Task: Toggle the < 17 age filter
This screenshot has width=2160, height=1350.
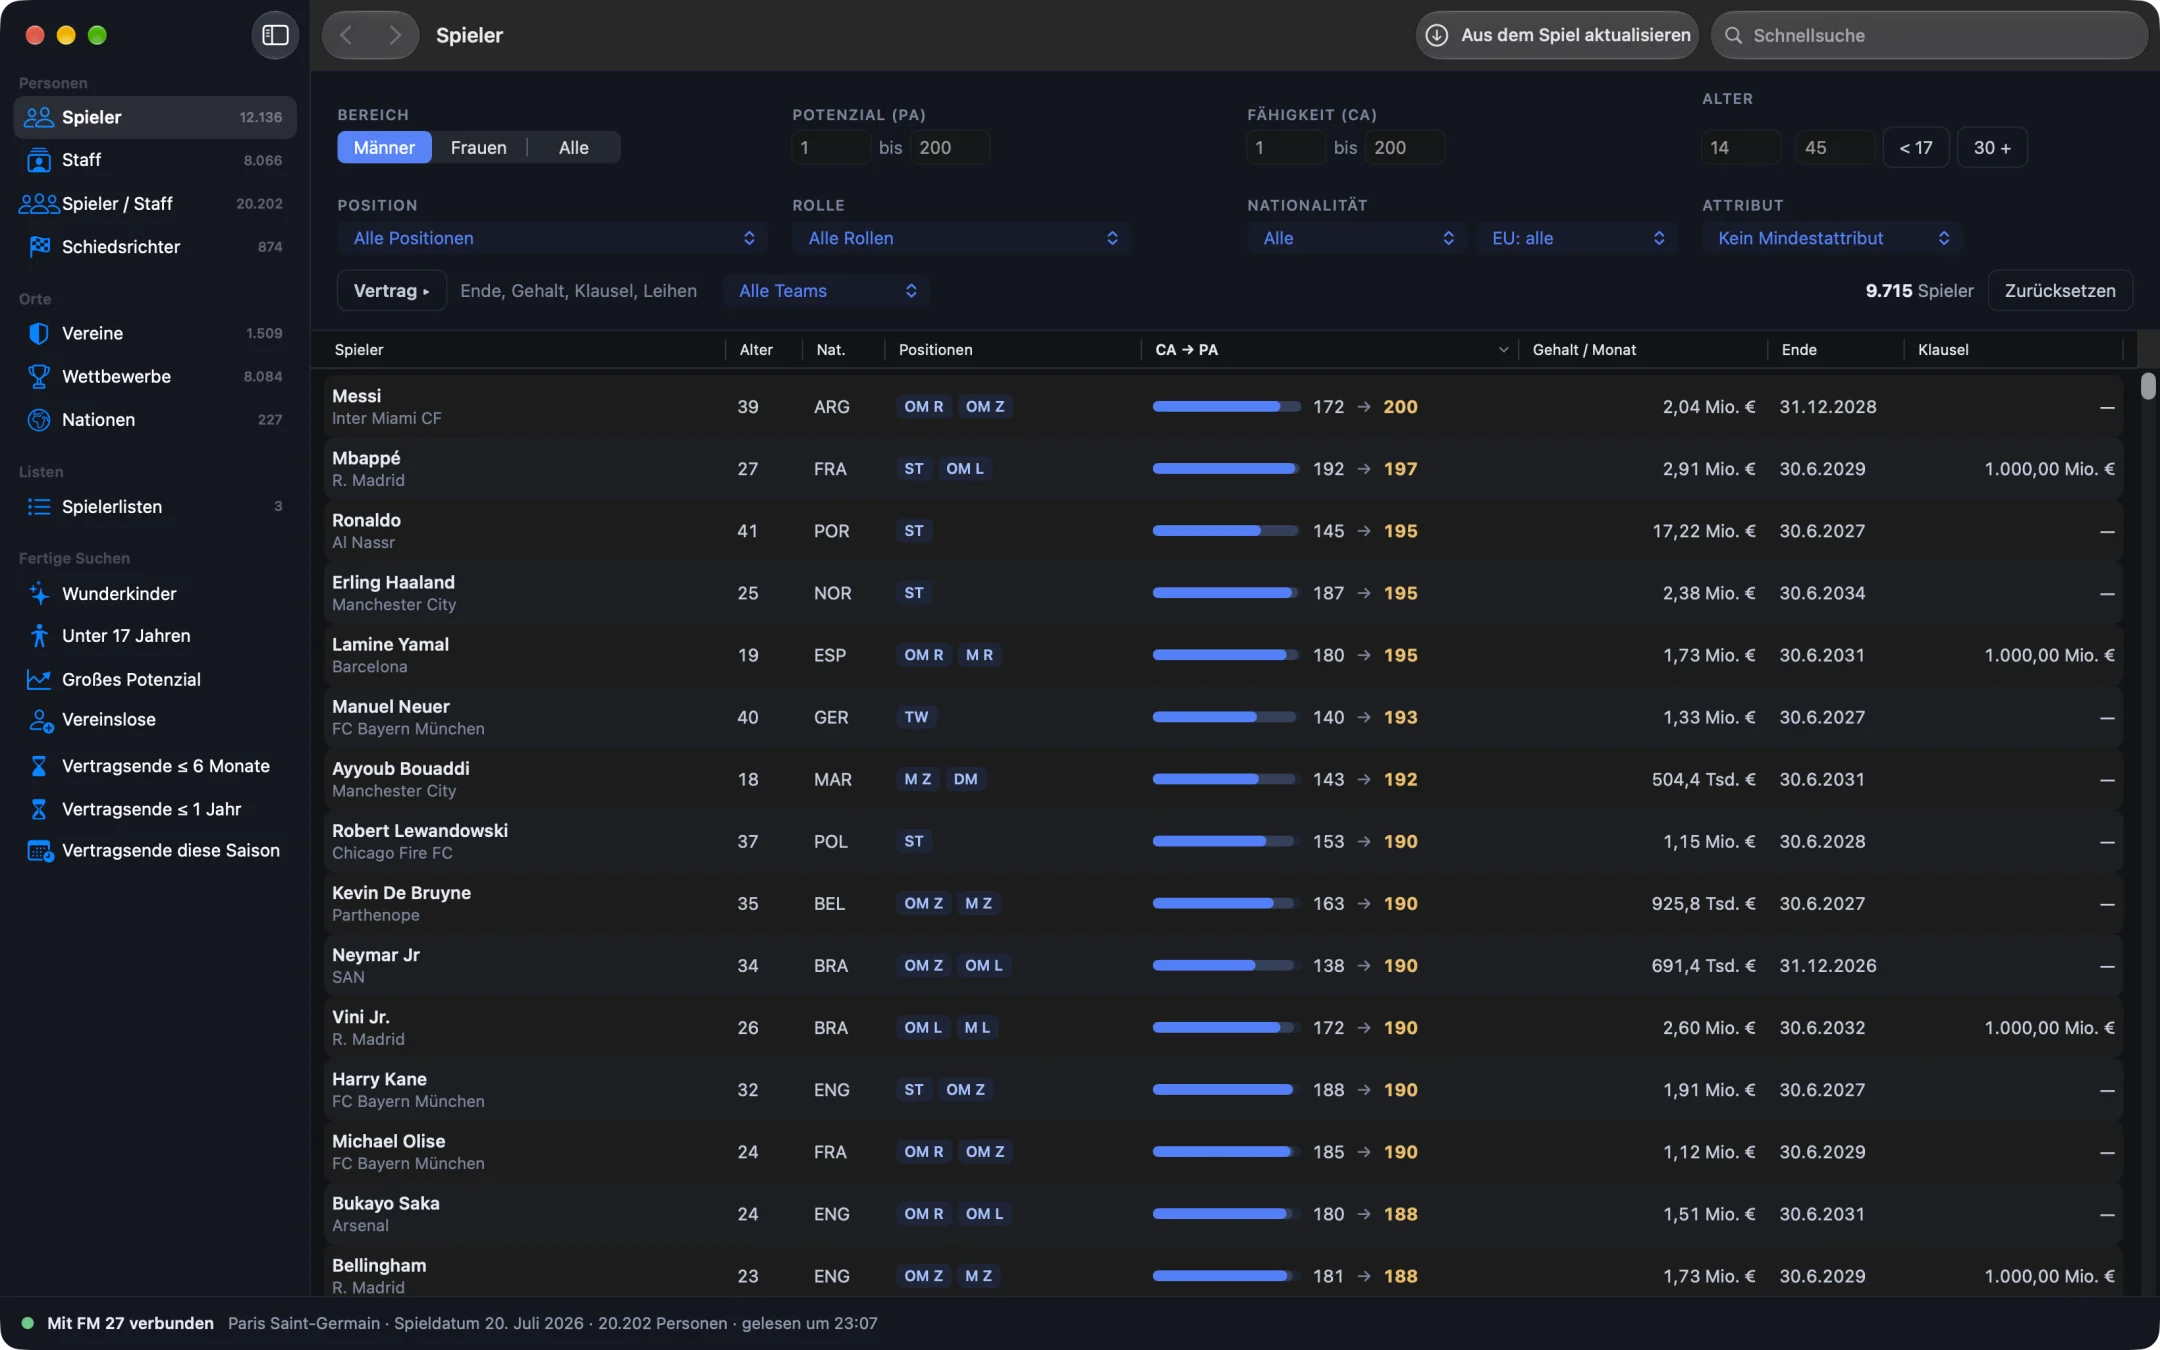Action: click(x=1915, y=147)
